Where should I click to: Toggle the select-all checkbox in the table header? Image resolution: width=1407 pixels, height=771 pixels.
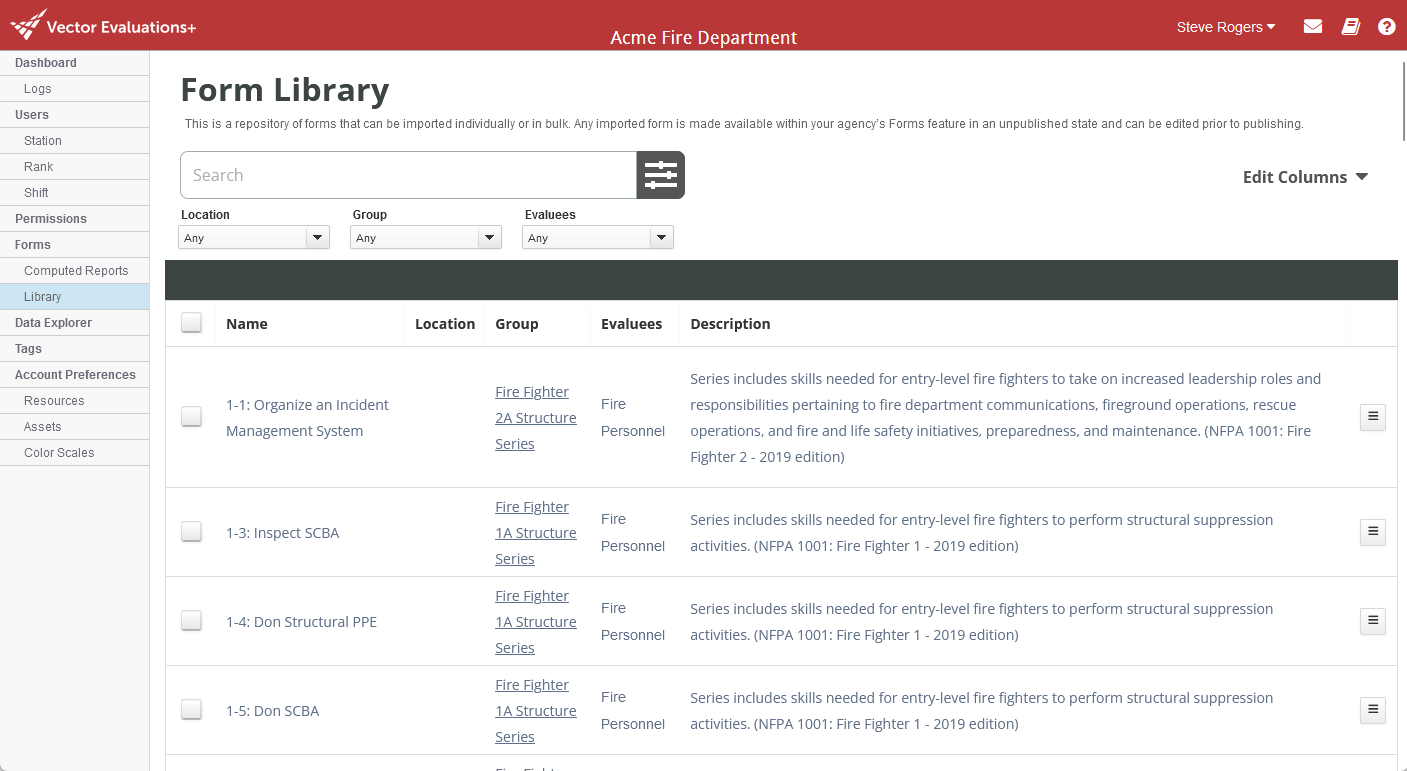pyautogui.click(x=191, y=322)
